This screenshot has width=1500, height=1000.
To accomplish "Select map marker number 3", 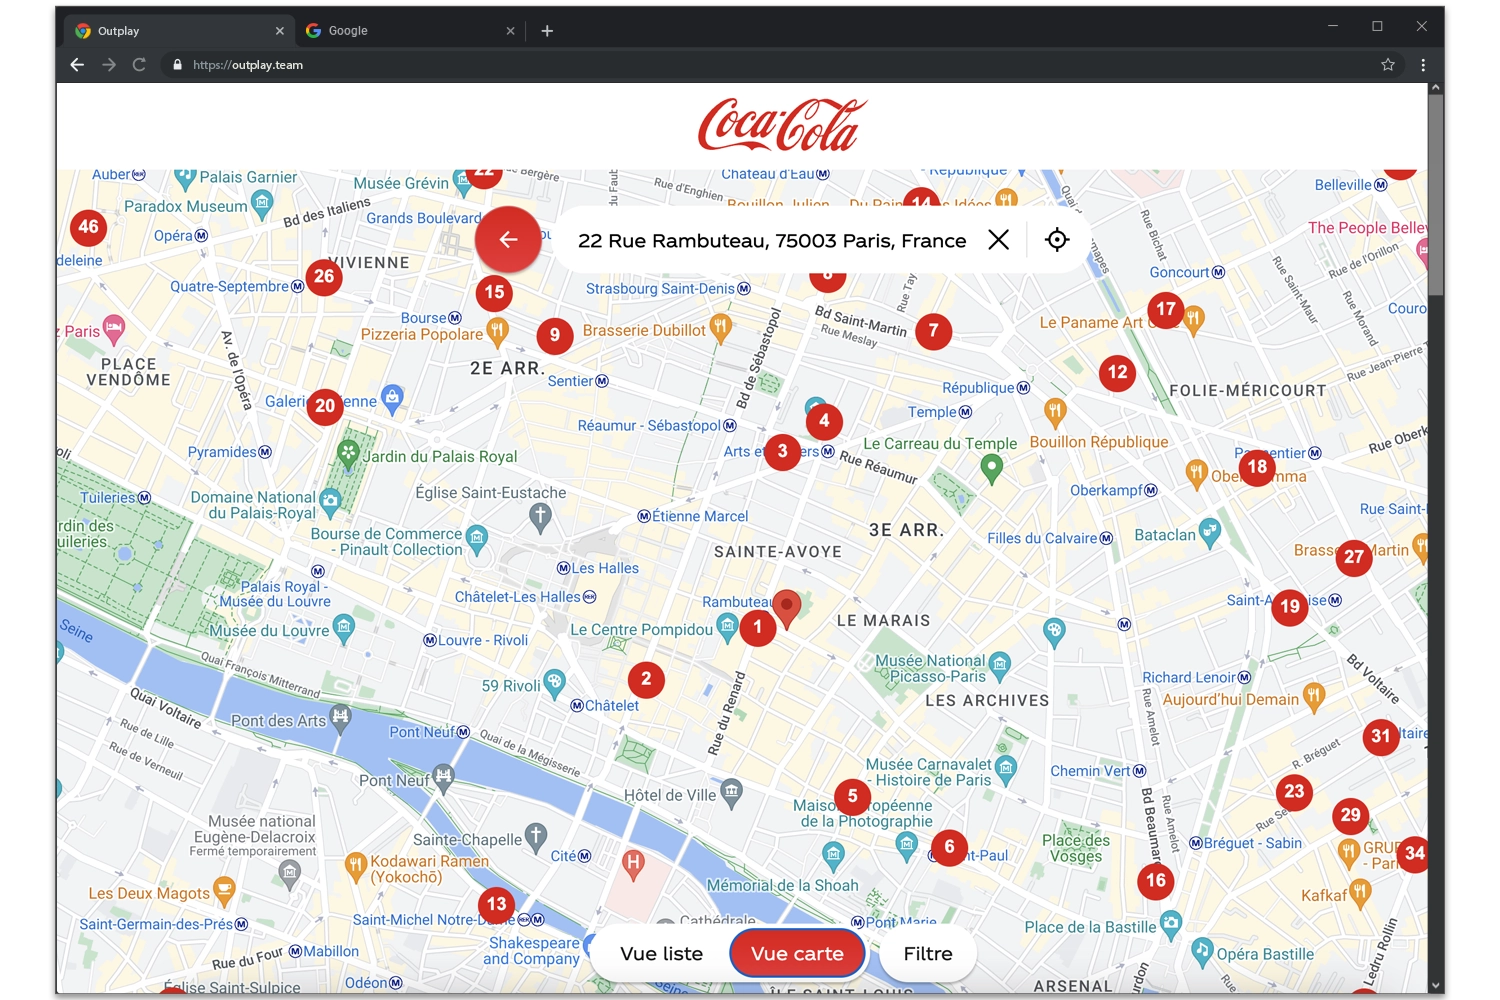I will 783,452.
